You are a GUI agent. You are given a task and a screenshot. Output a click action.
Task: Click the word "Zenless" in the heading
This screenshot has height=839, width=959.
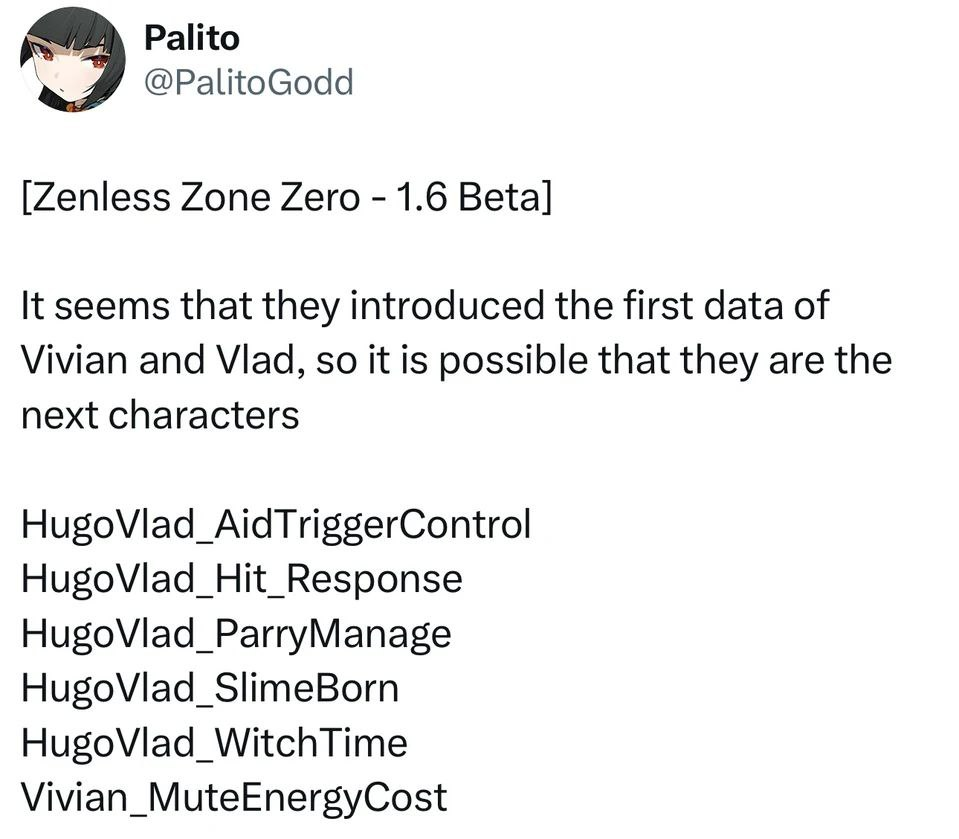[100, 198]
